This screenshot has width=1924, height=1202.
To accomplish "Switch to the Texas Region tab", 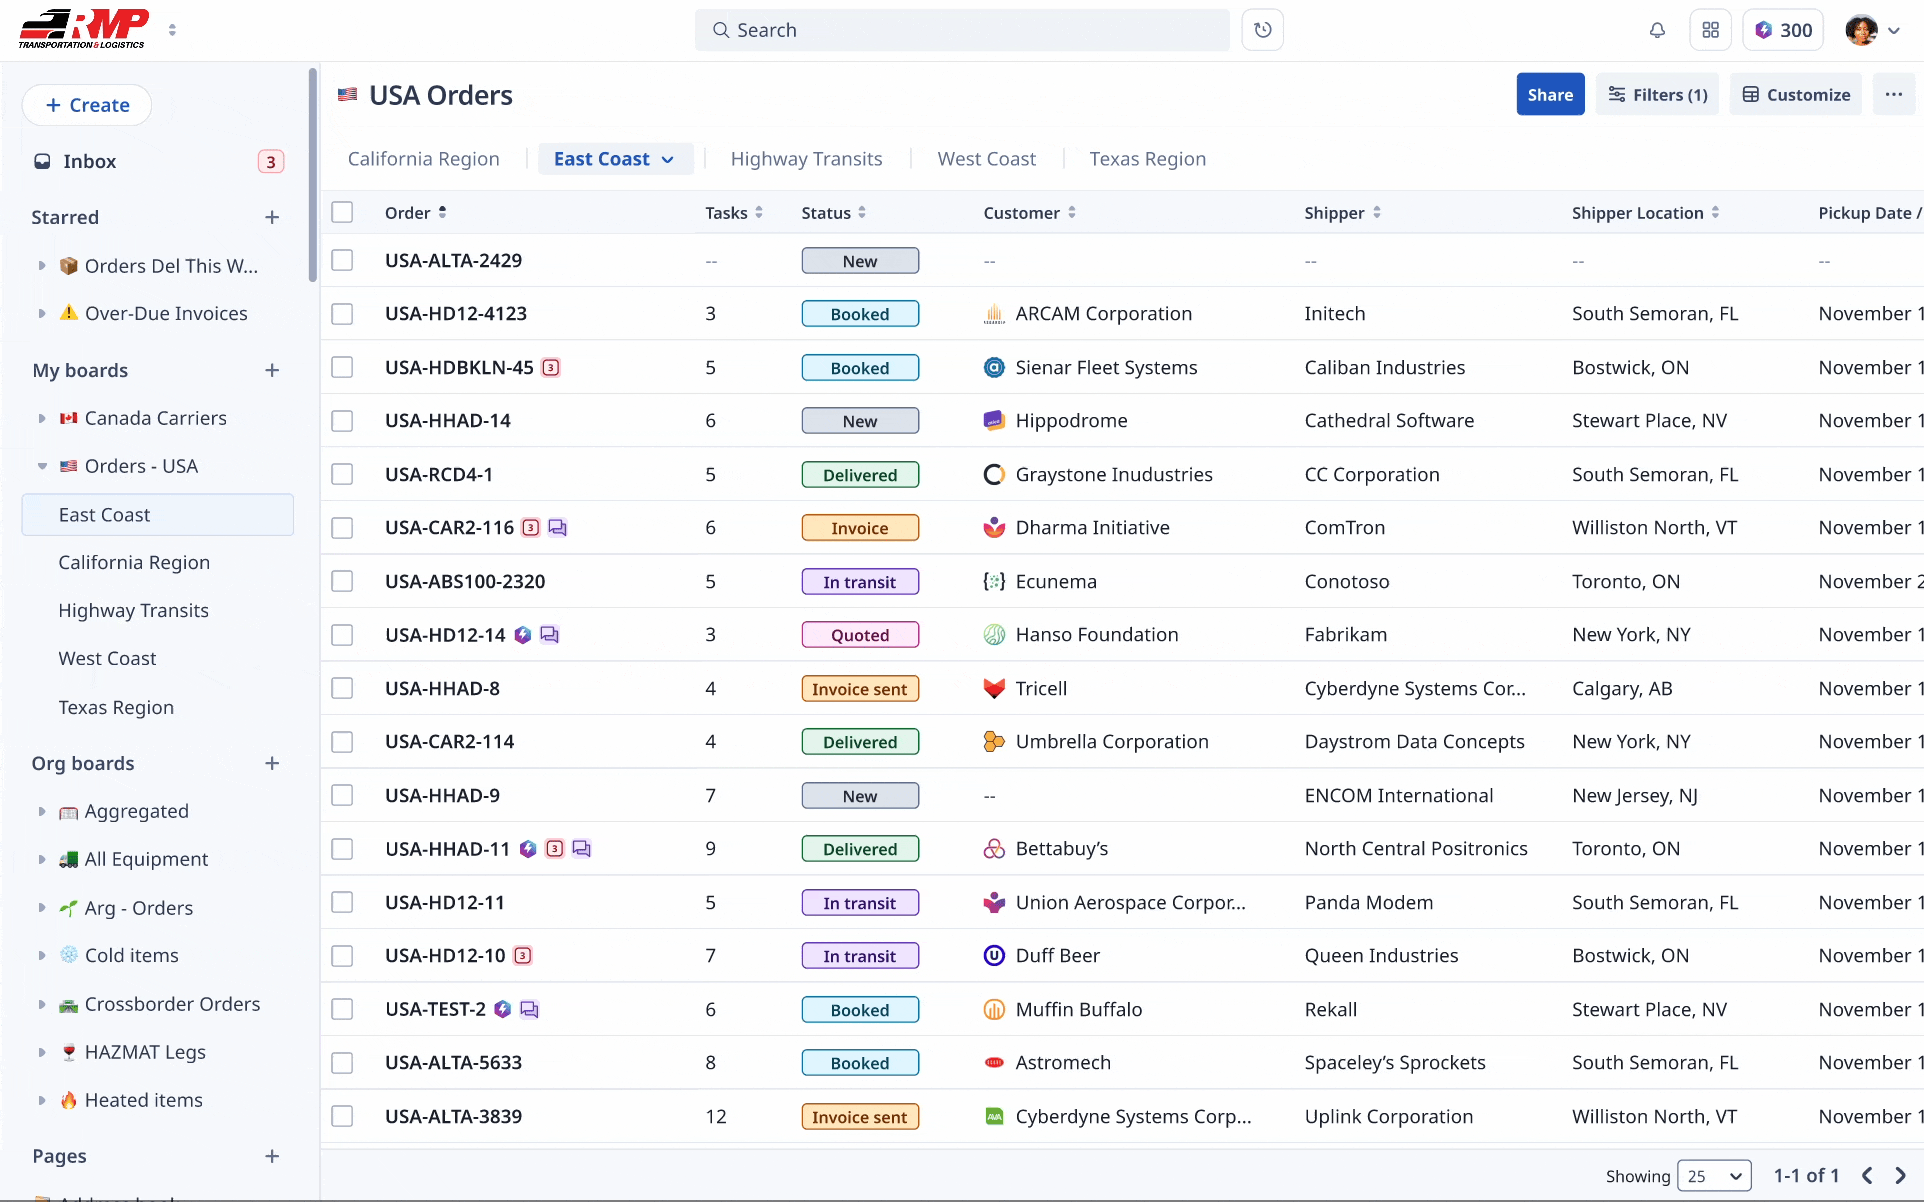I will click(x=1147, y=158).
